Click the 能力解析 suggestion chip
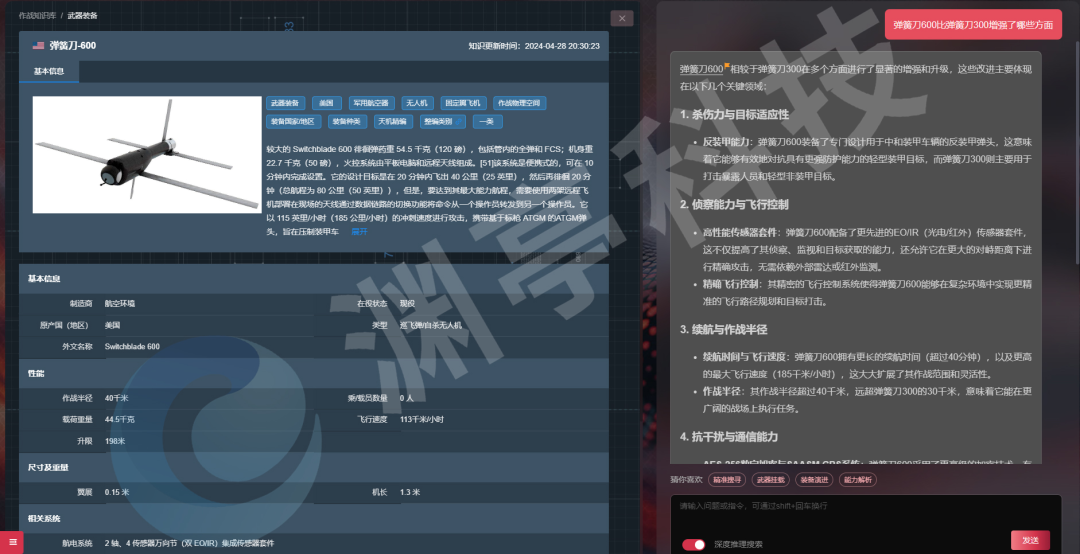The width and height of the screenshot is (1080, 554). 858,480
